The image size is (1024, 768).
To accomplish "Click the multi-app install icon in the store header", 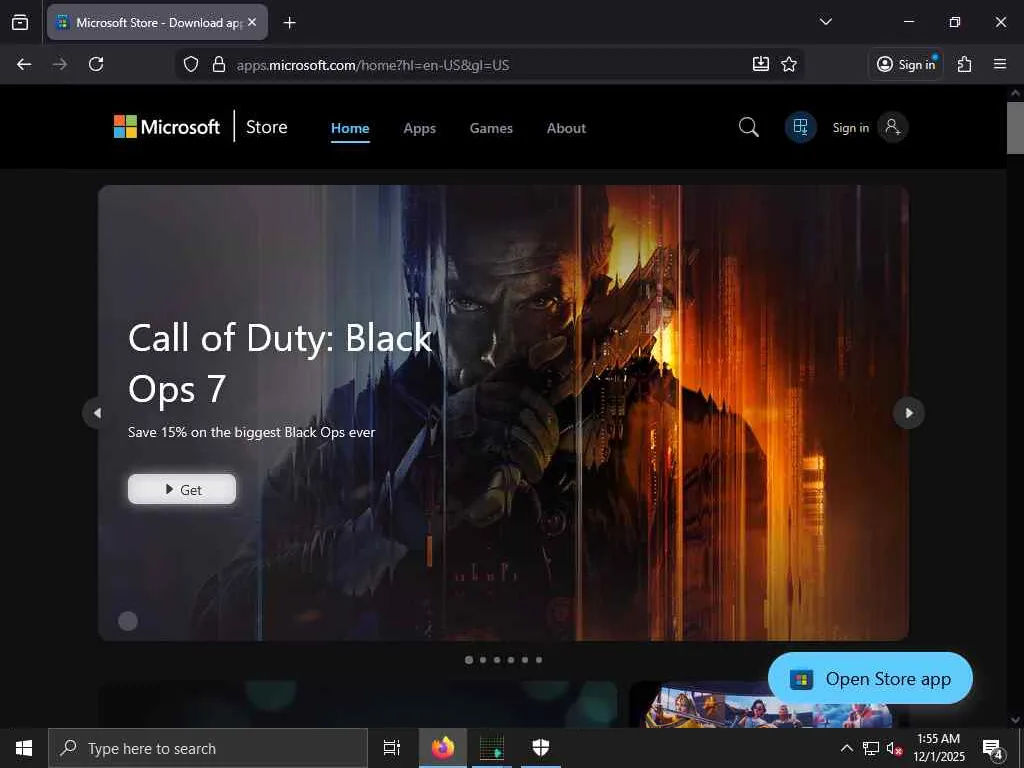I will pos(801,127).
